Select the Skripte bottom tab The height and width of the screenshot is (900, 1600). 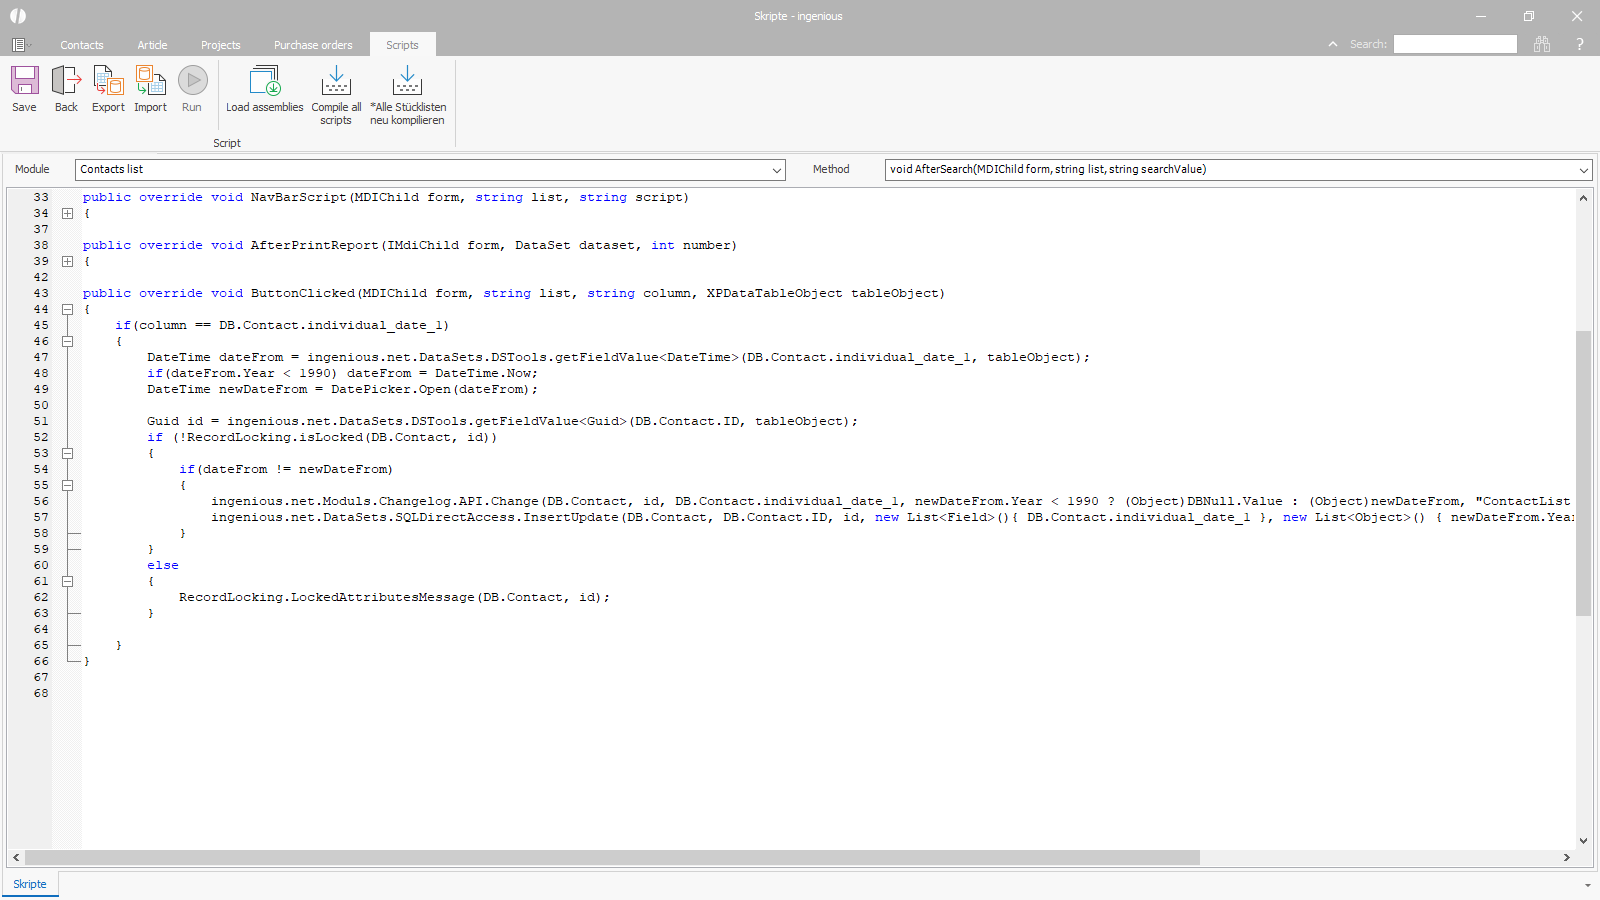pos(30,884)
